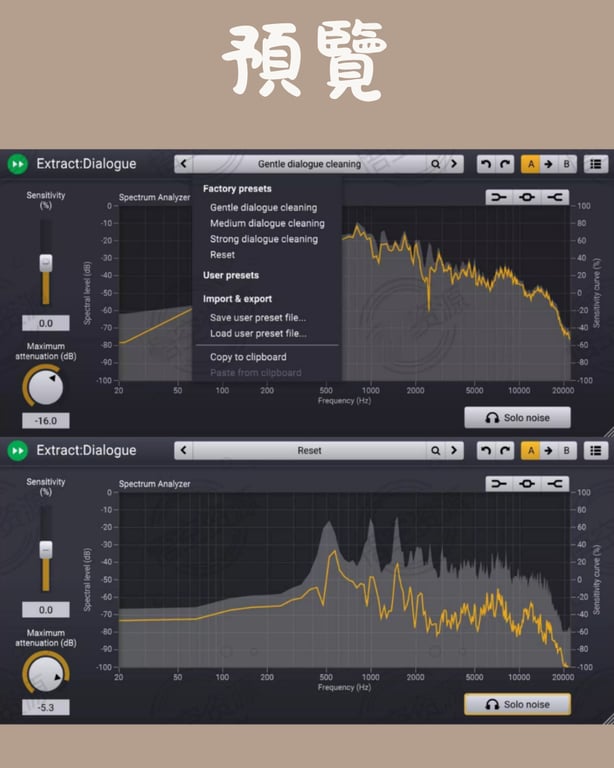Select 'Load user preset file...' option
Screen dimensions: 614x768
point(259,333)
